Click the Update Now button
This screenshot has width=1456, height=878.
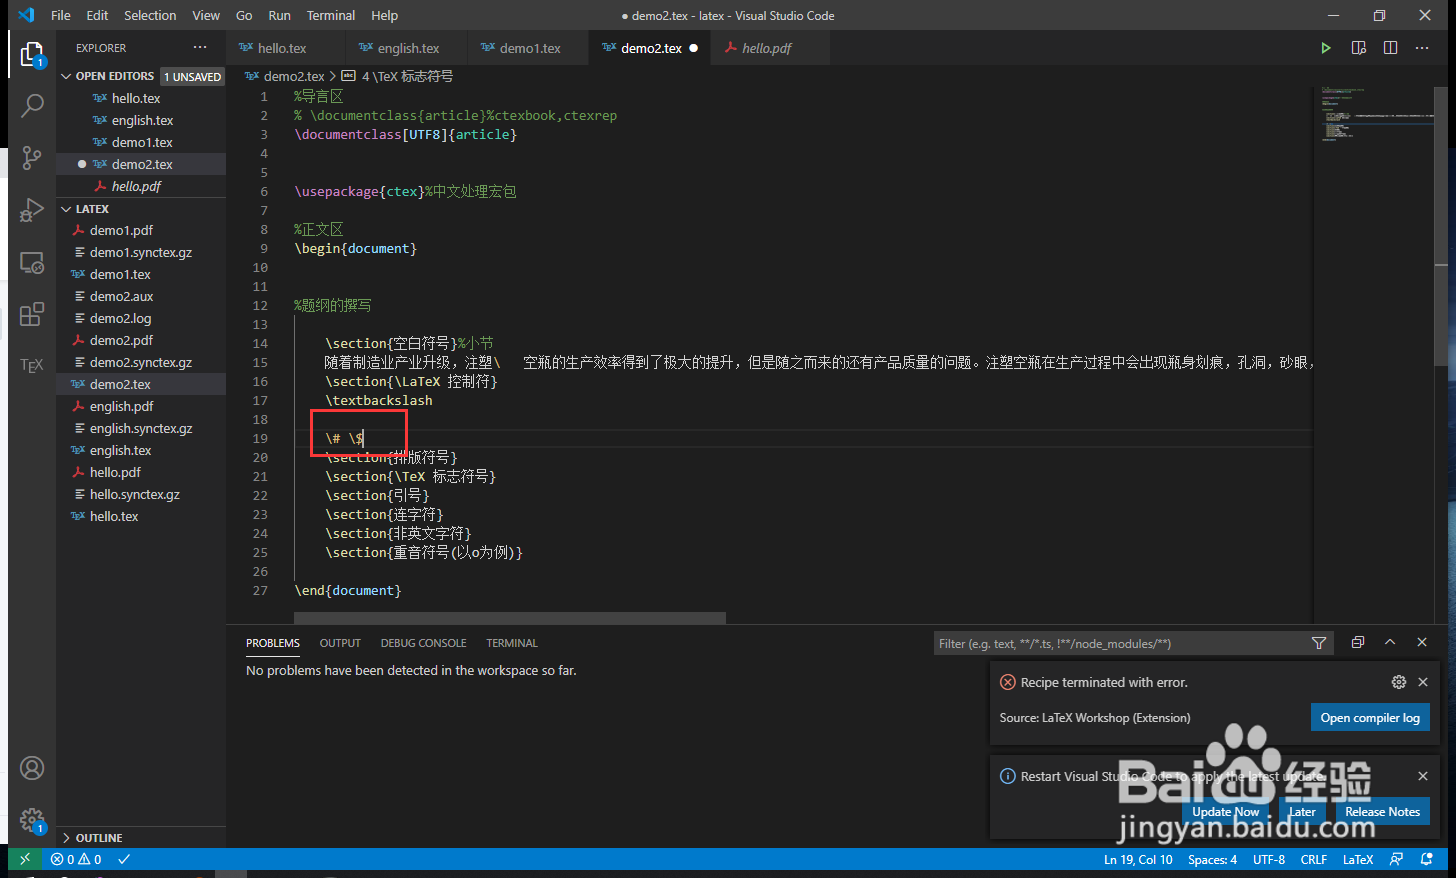(1225, 812)
